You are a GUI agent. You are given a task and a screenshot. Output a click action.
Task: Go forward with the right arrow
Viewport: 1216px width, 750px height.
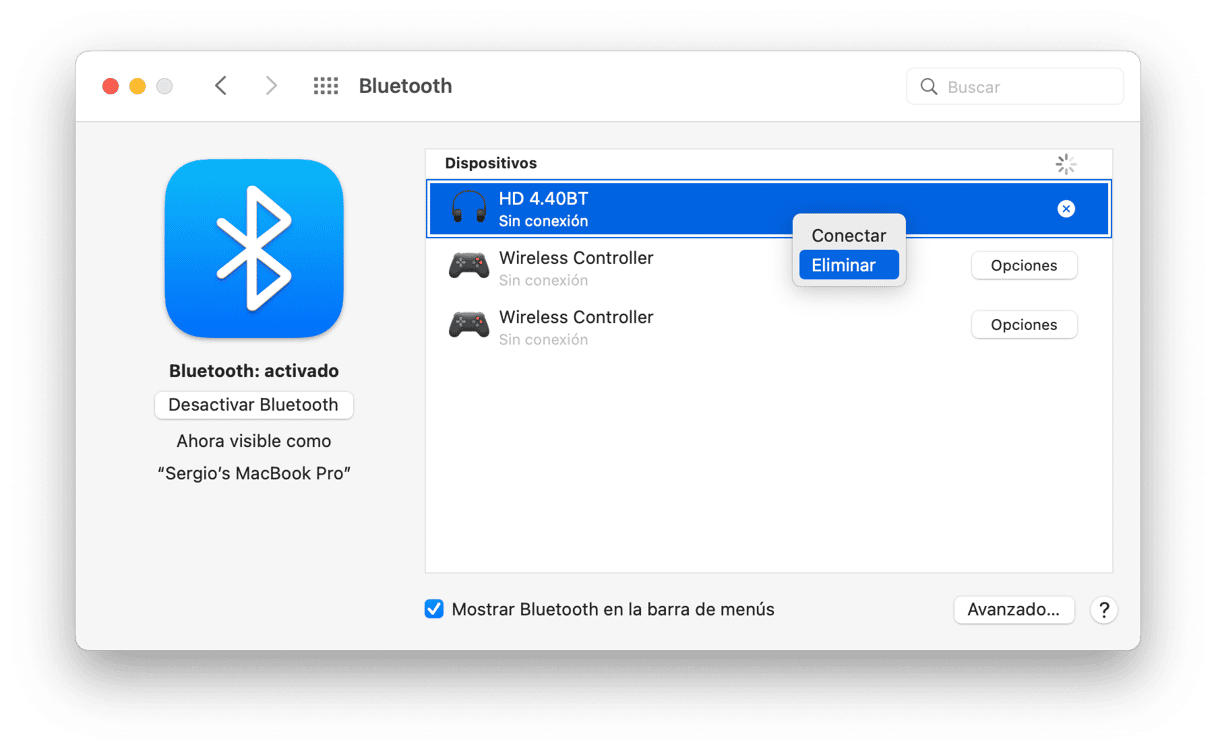click(x=271, y=86)
